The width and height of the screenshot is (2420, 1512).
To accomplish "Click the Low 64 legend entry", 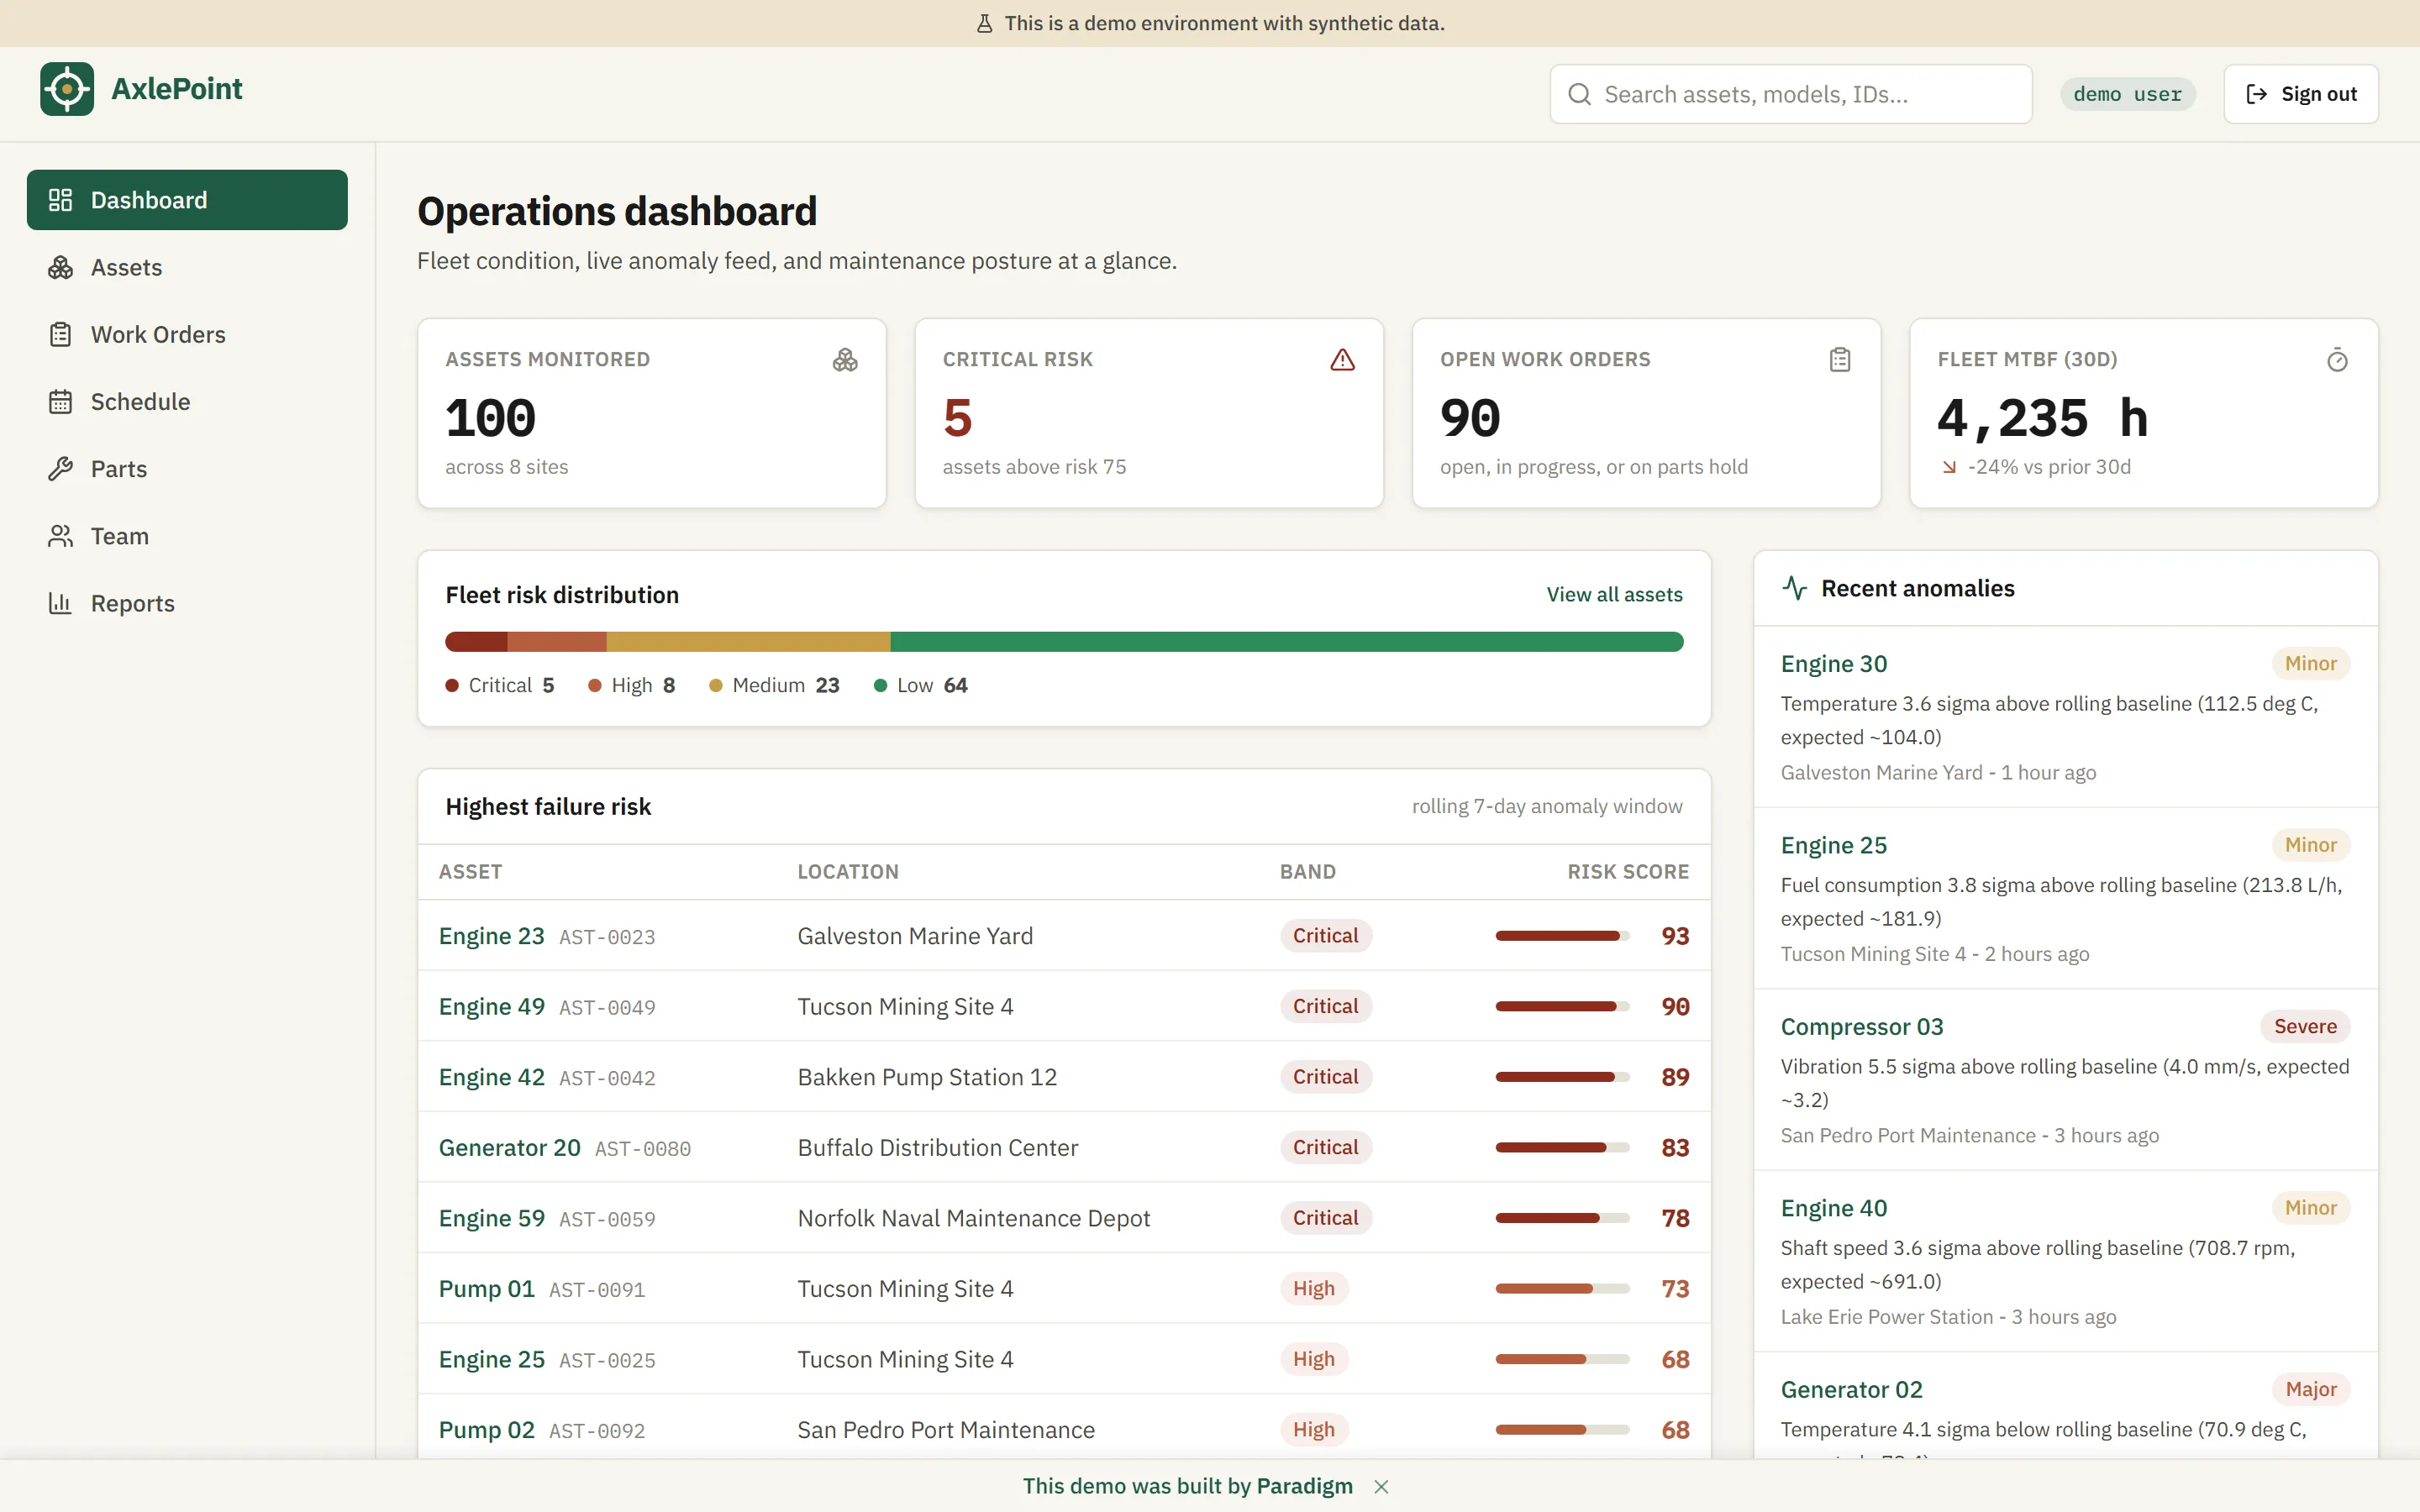I will coord(920,685).
